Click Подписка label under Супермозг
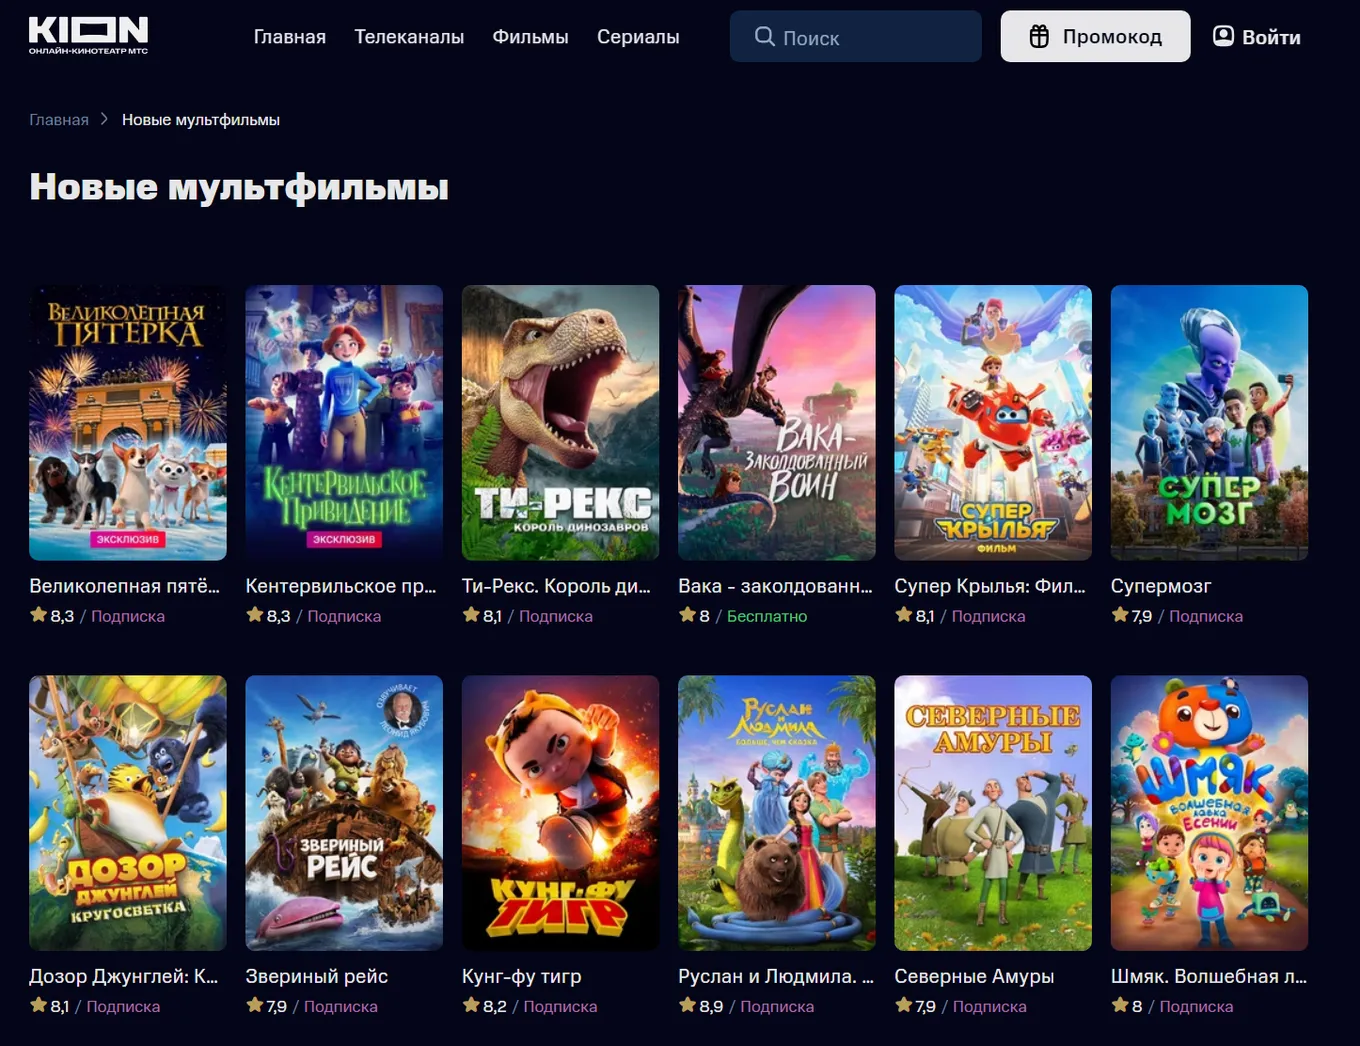This screenshot has width=1360, height=1046. click(1206, 616)
